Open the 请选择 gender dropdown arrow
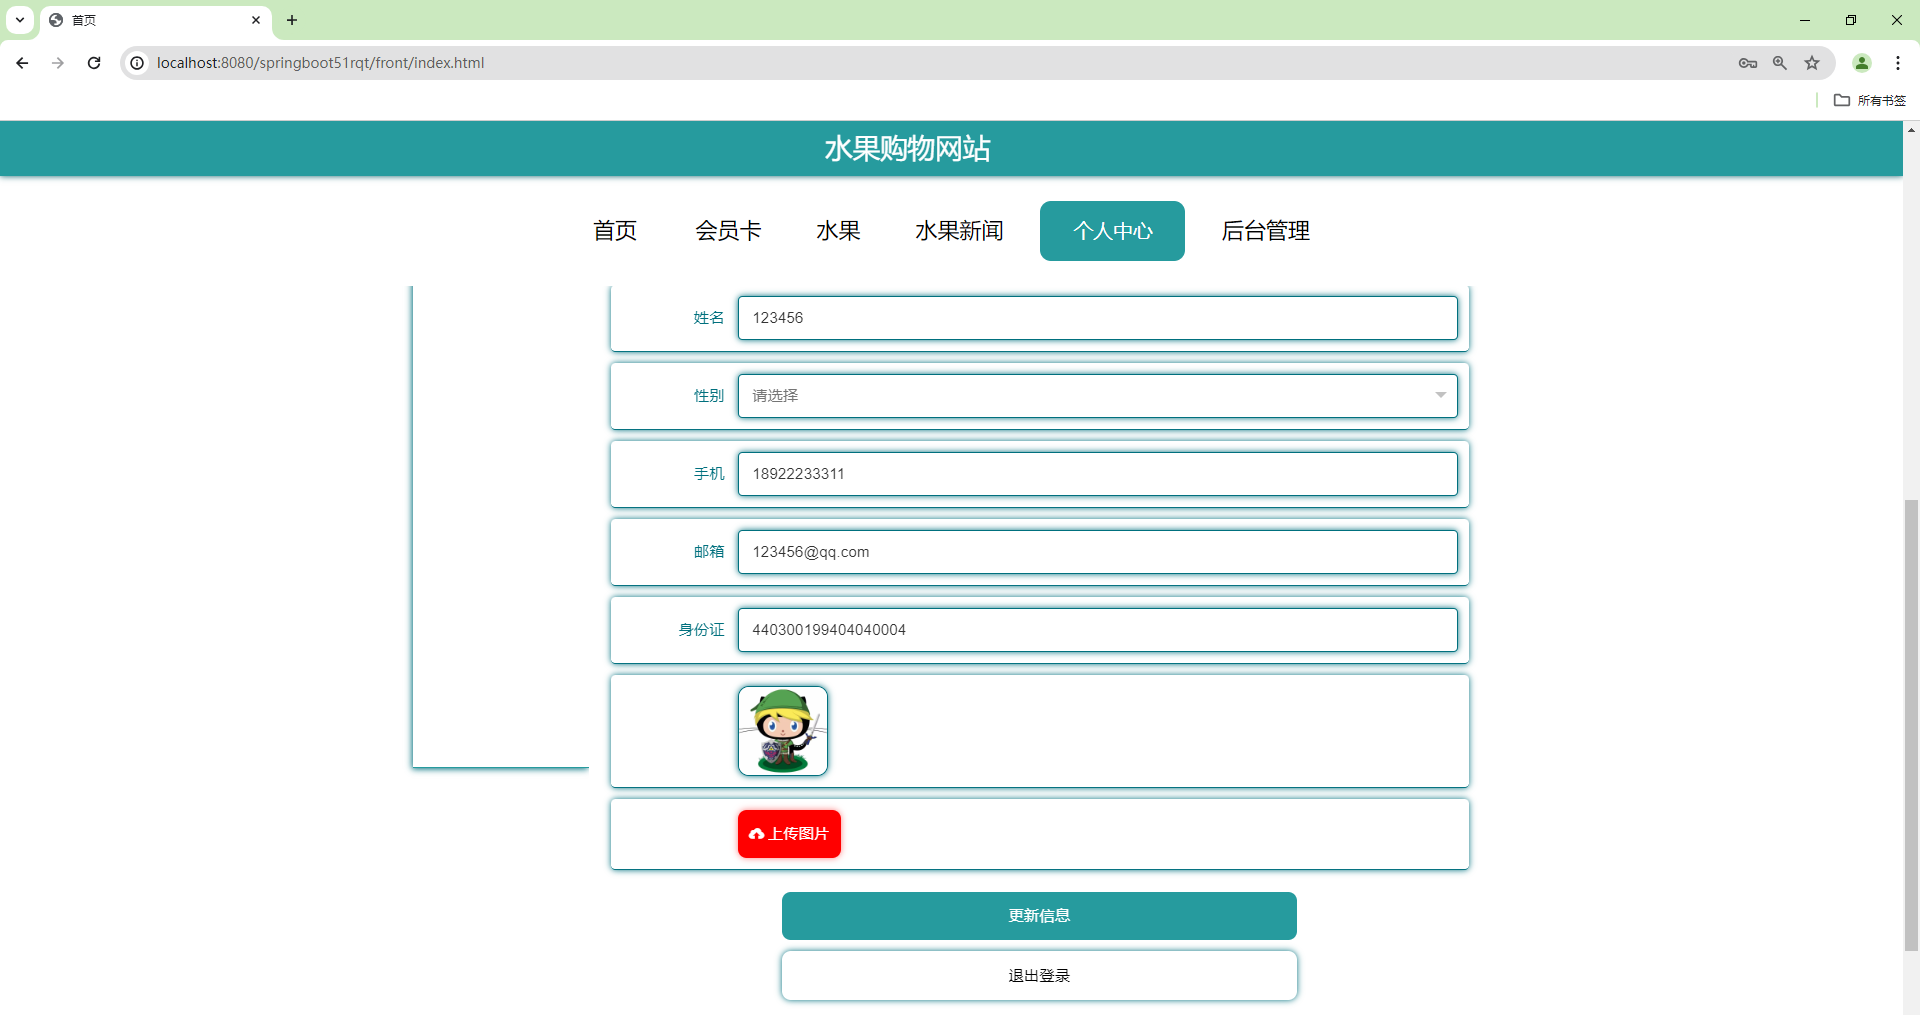This screenshot has height=1015, width=1920. pos(1440,395)
